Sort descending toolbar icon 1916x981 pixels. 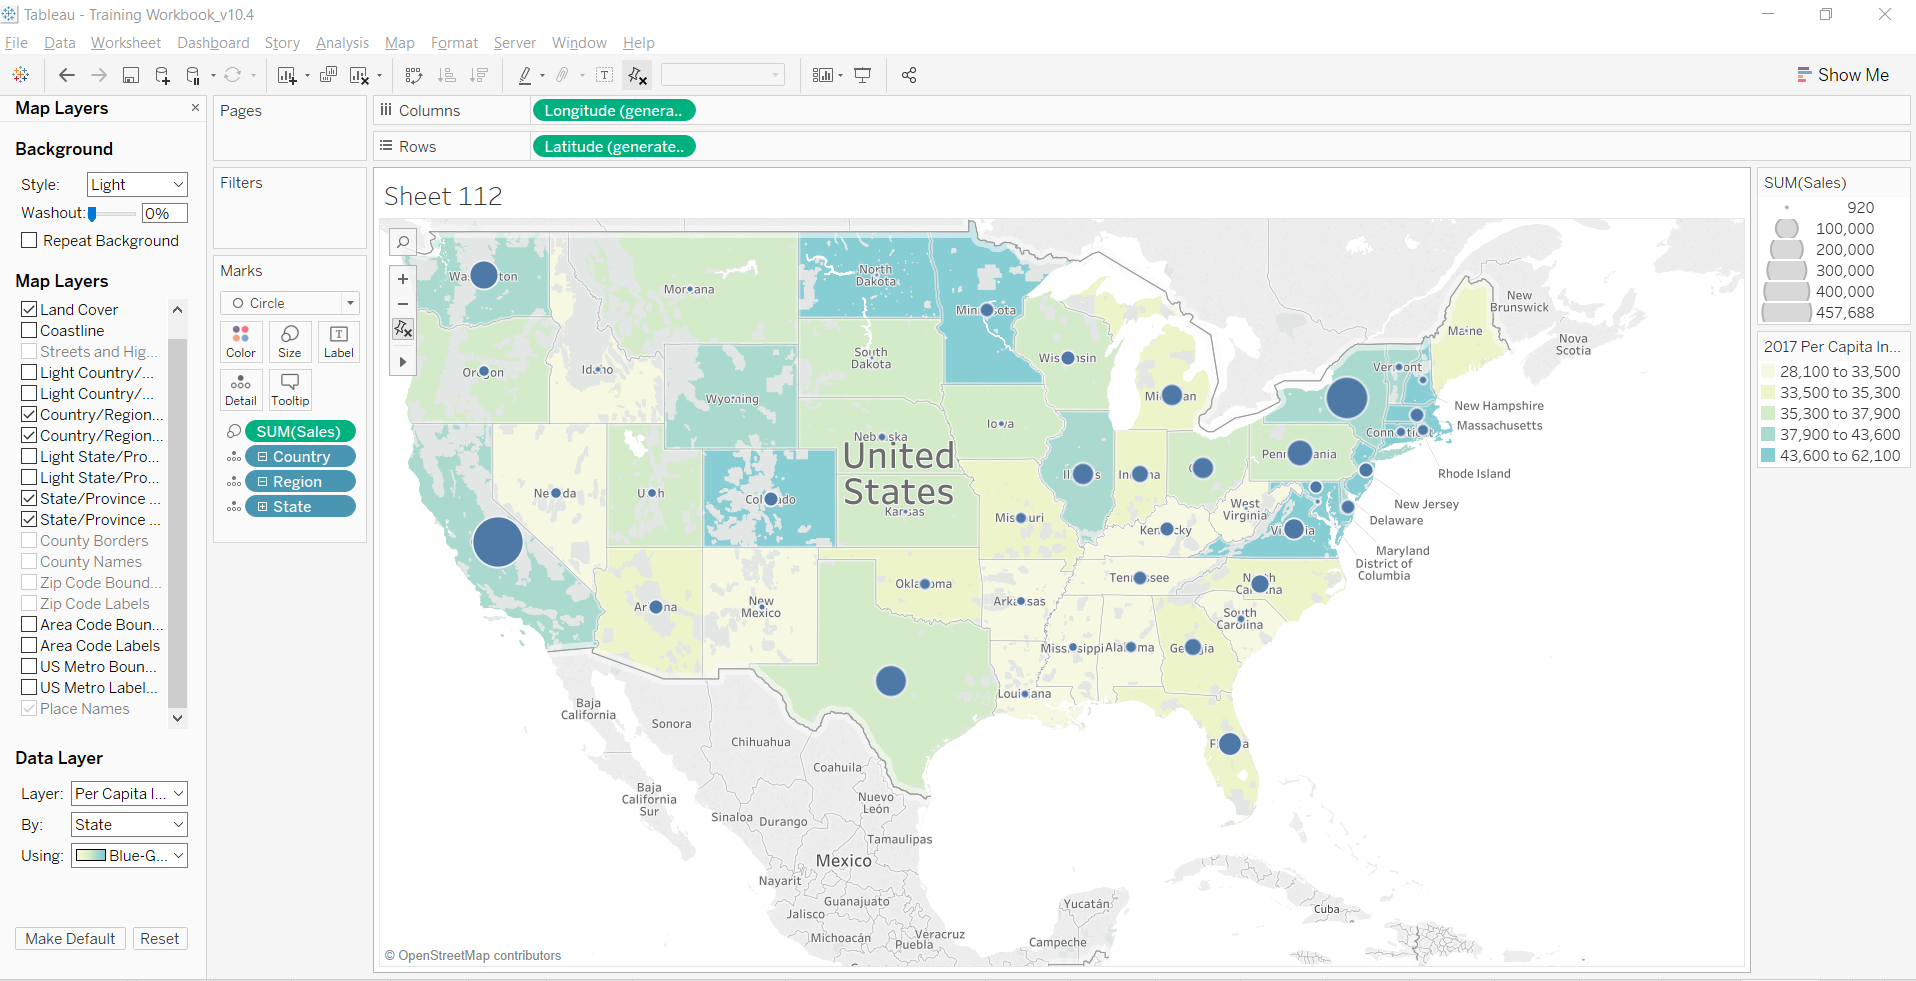(479, 75)
